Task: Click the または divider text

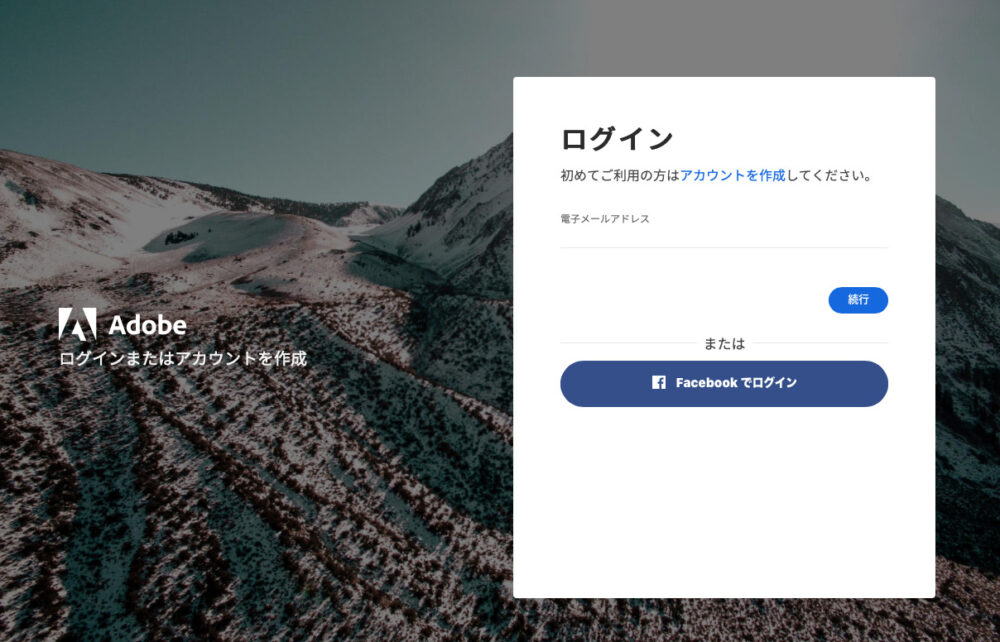Action: tap(724, 344)
